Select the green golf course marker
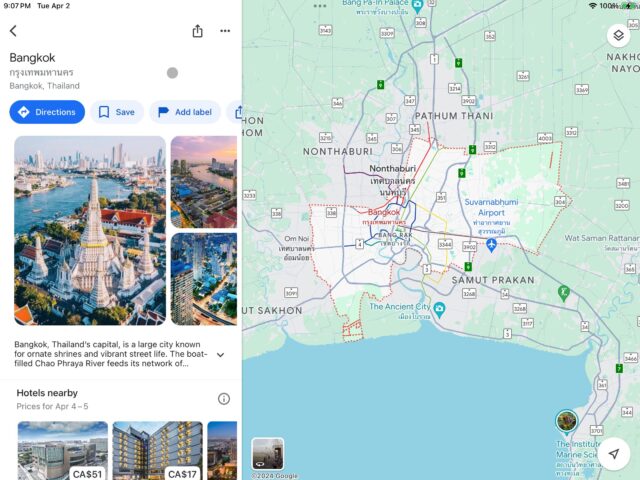This screenshot has height=480, width=640. click(563, 293)
